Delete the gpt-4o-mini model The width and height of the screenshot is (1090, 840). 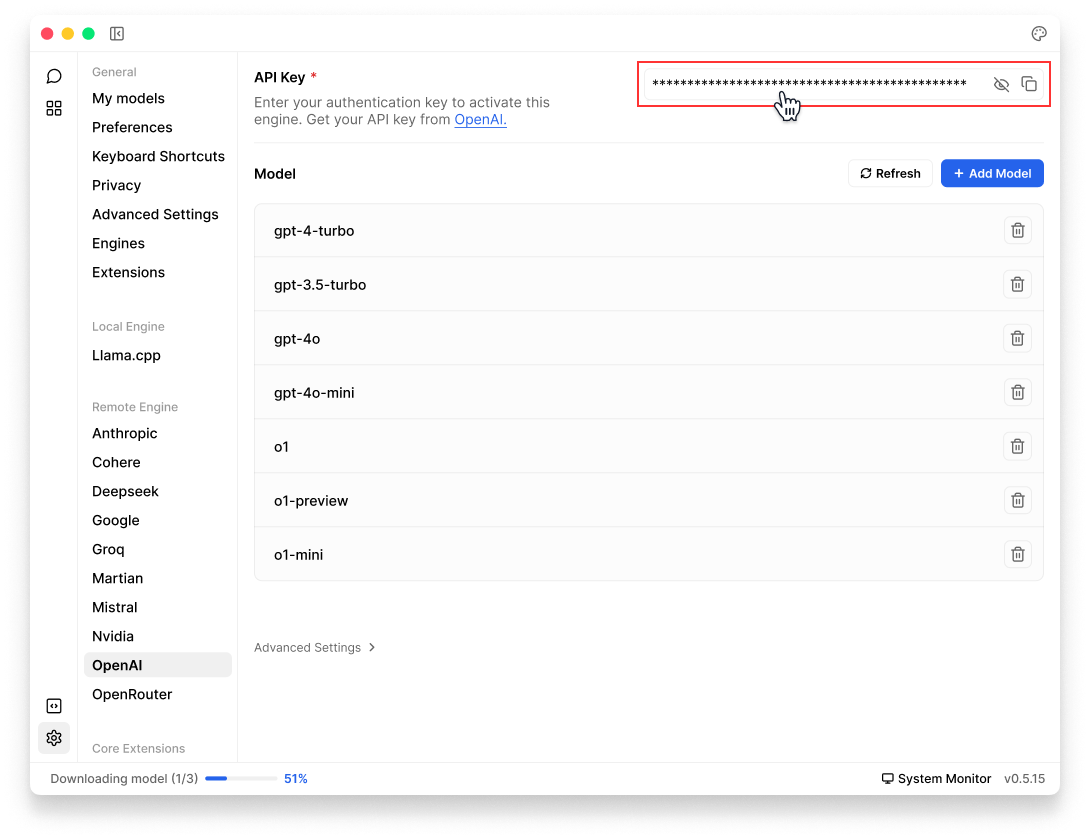(1018, 392)
